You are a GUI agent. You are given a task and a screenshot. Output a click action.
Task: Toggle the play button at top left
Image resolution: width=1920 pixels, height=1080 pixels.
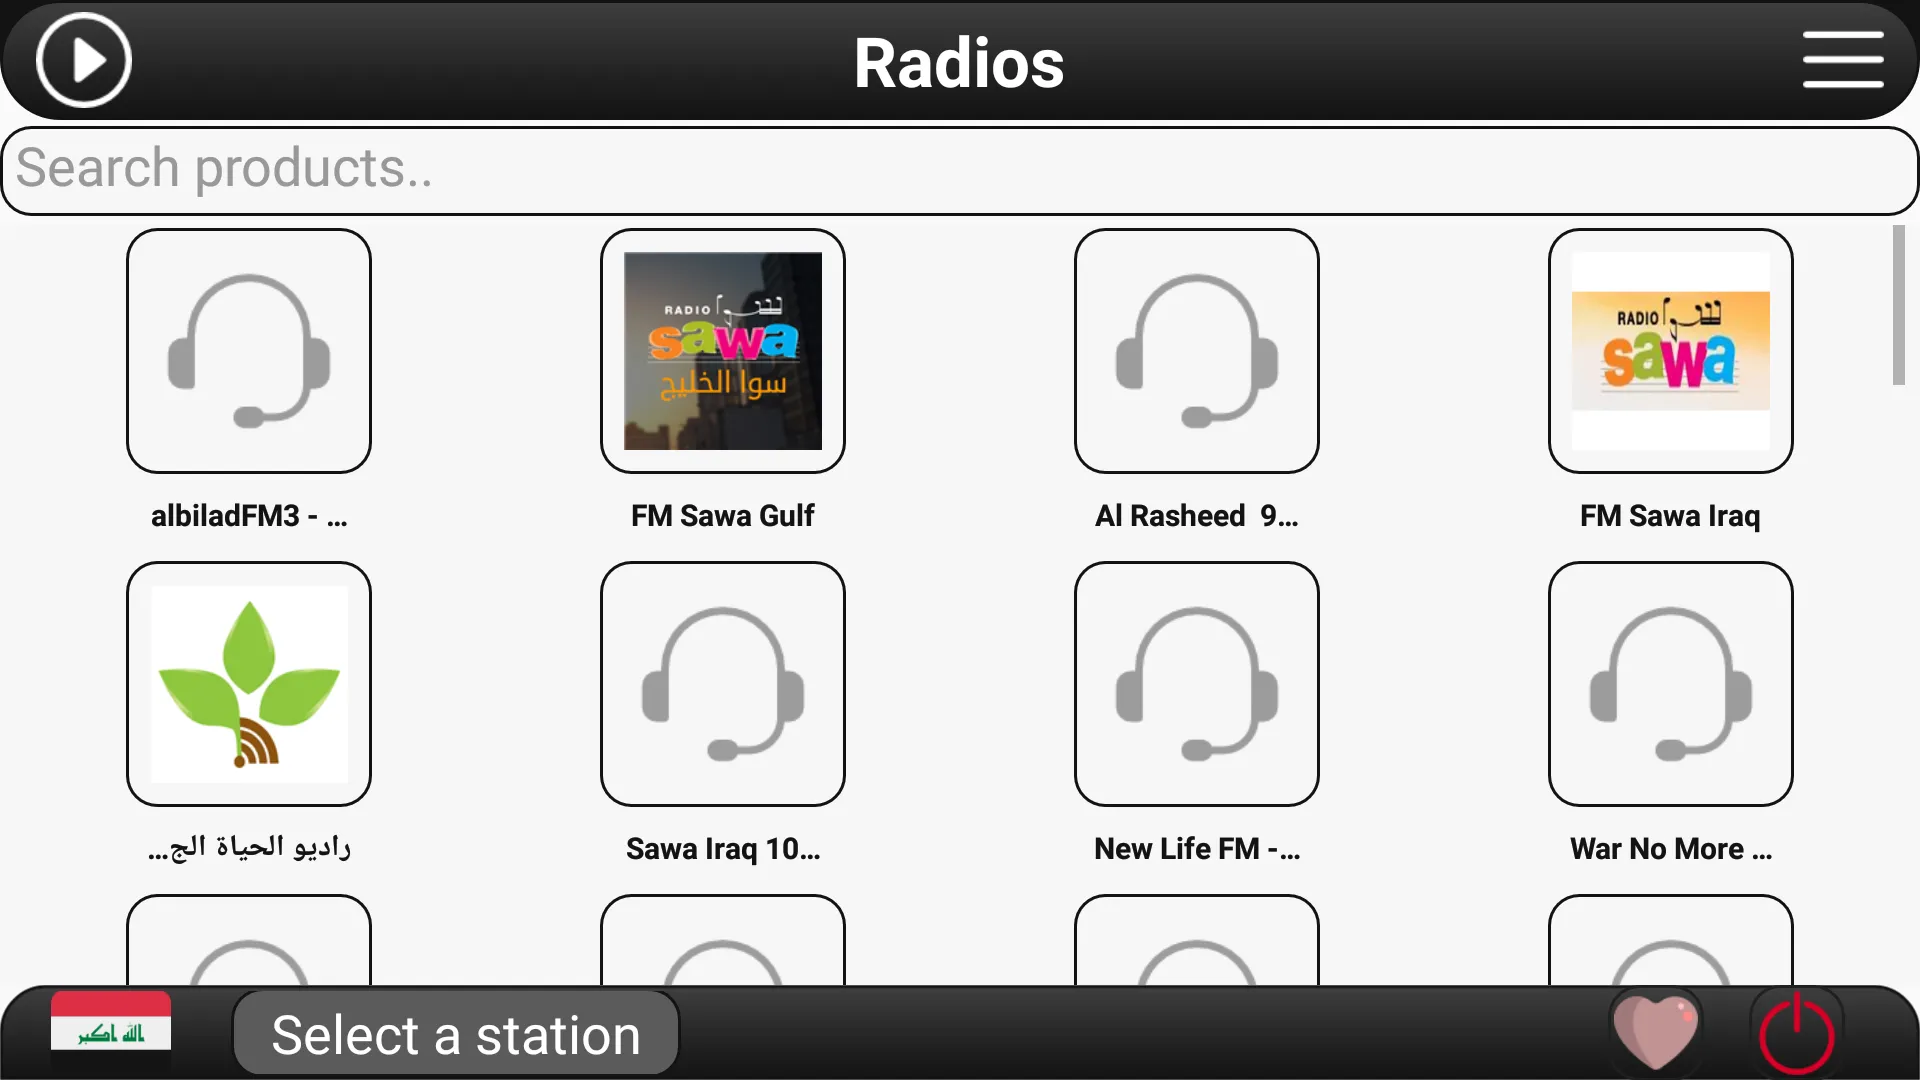(x=84, y=61)
